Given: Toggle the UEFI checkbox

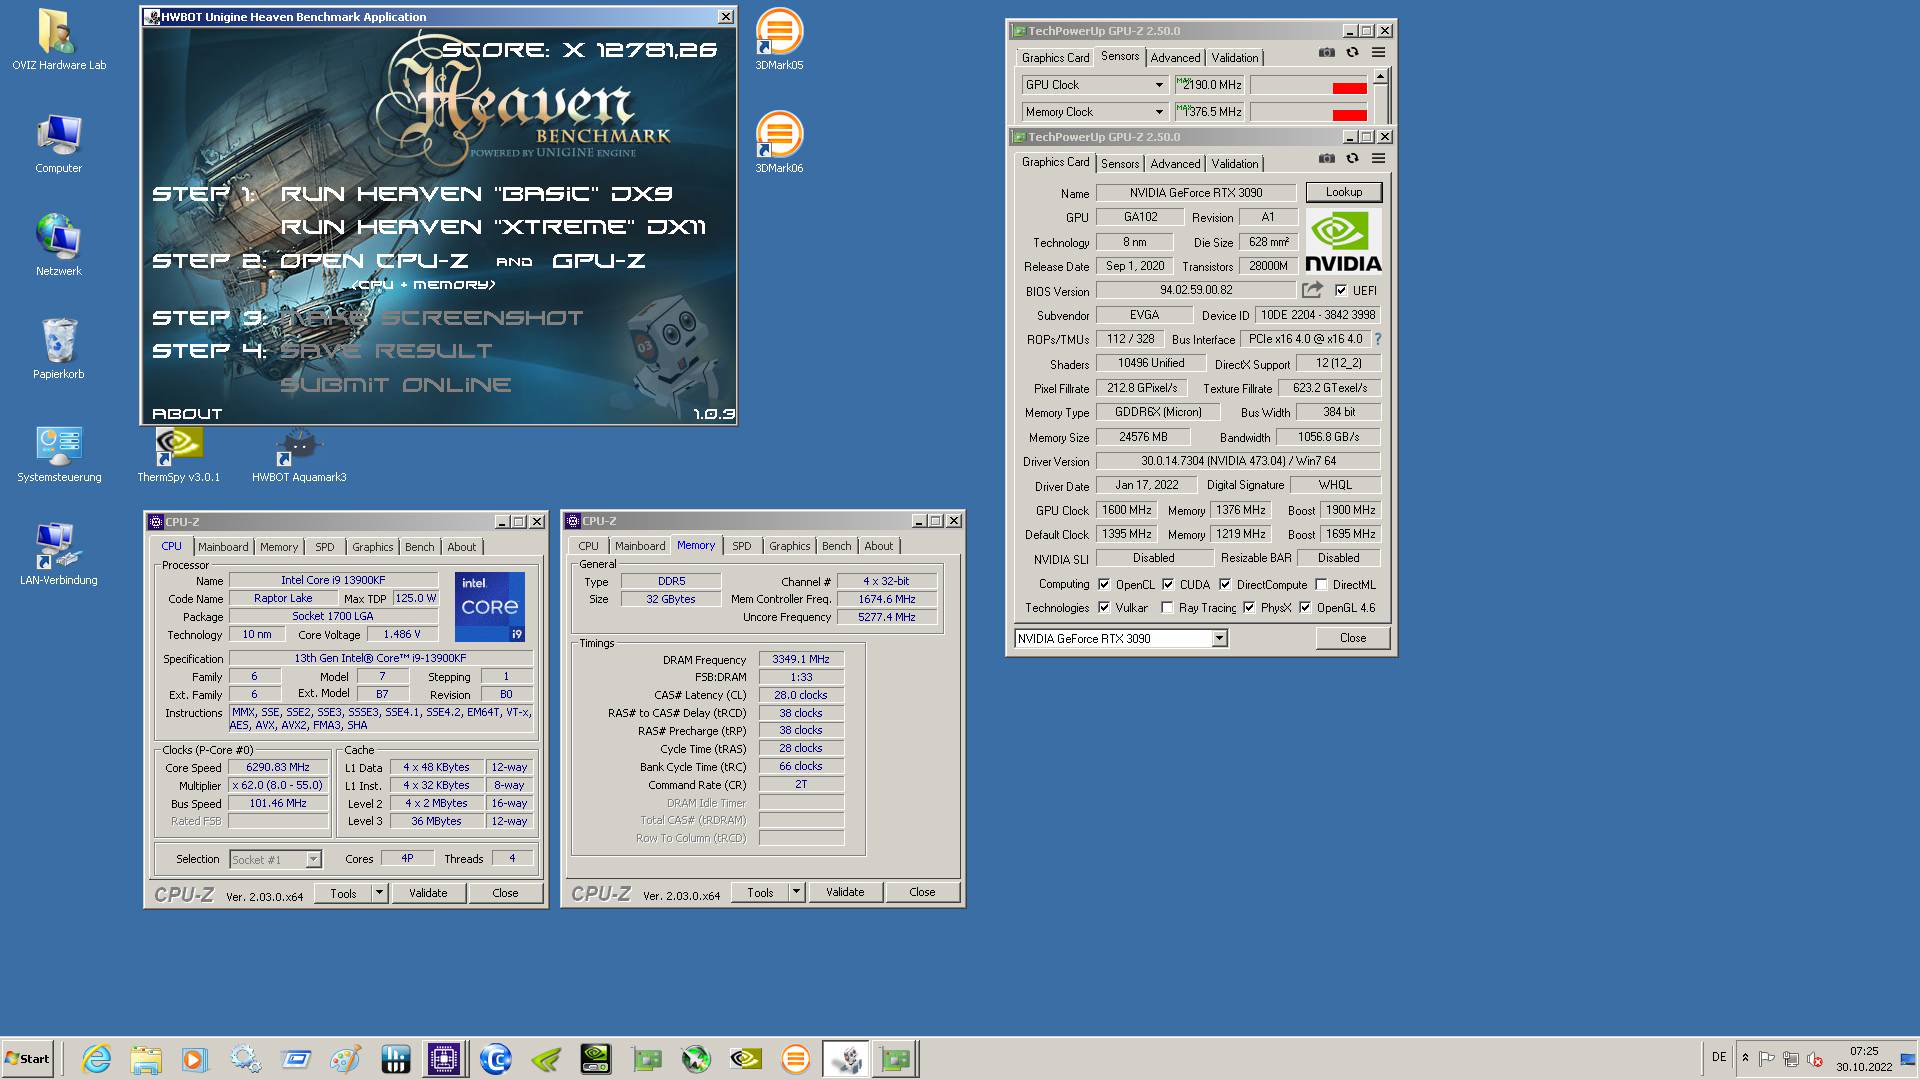Looking at the screenshot, I should (x=1341, y=290).
